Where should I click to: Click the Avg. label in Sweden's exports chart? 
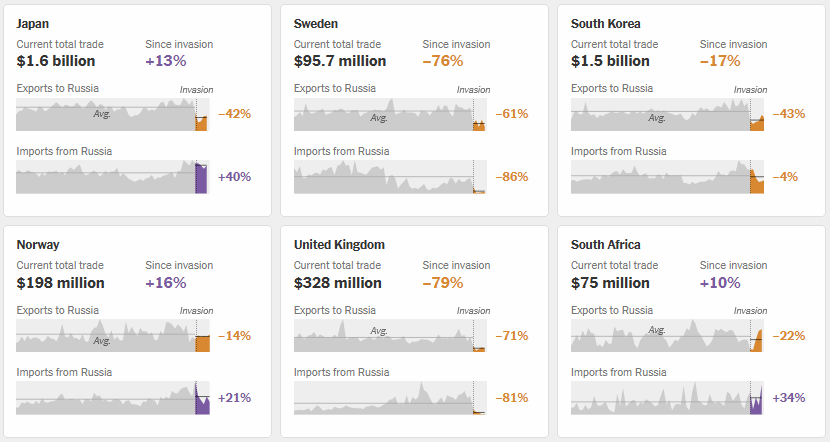point(379,118)
